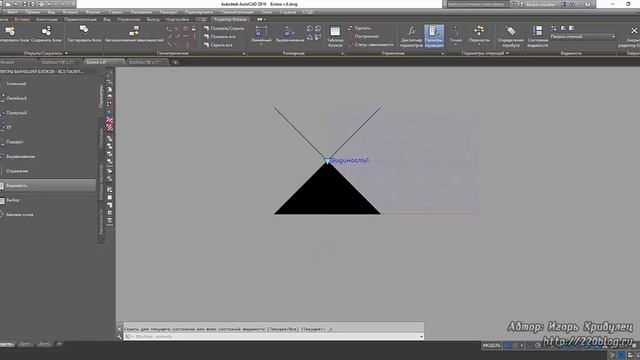This screenshot has width=640, height=360.
Task: Open the Geometric panel settings arrow
Action: 244,53
